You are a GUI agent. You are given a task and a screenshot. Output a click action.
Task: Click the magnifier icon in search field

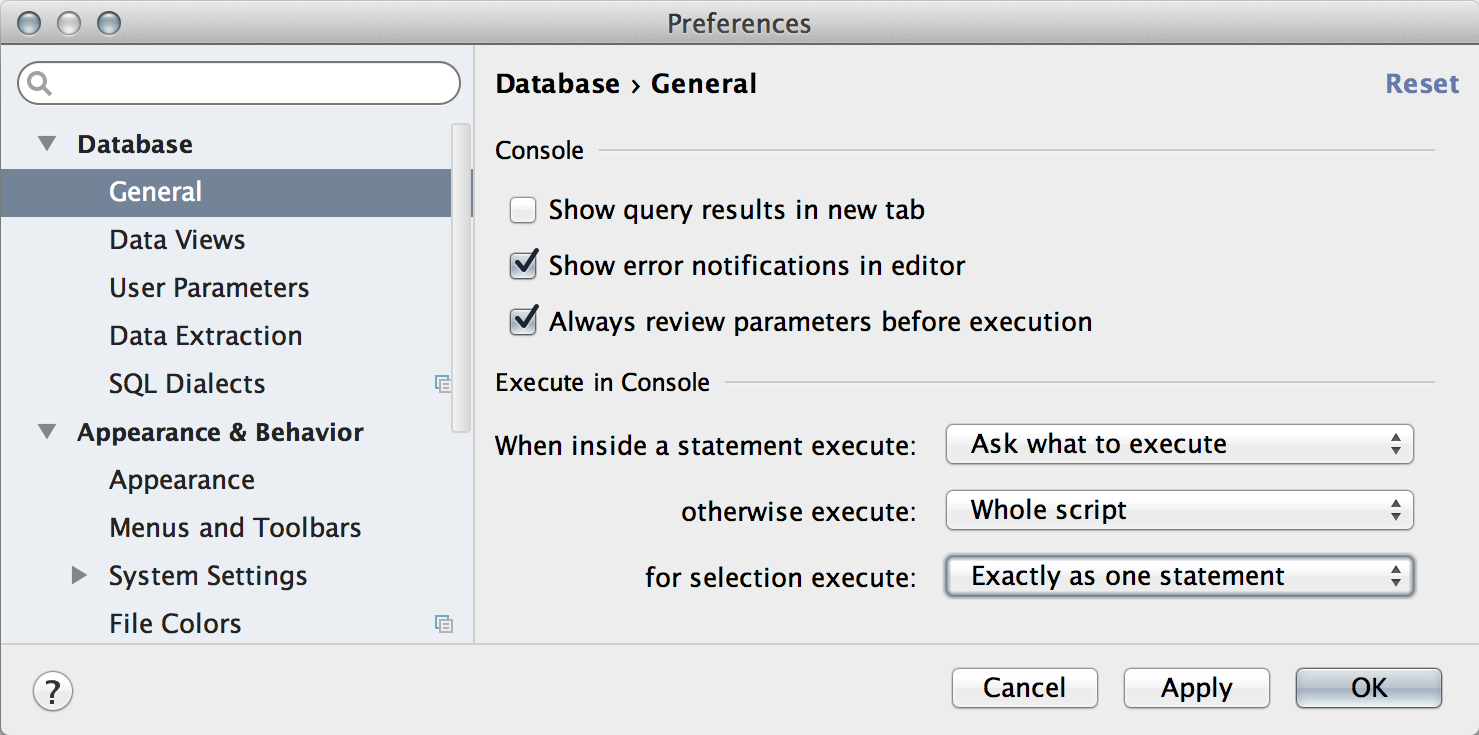[x=42, y=83]
